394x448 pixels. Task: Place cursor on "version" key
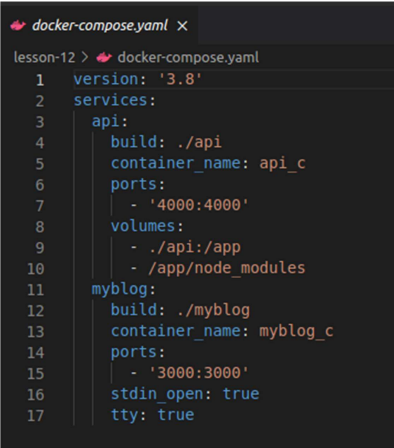click(x=106, y=79)
